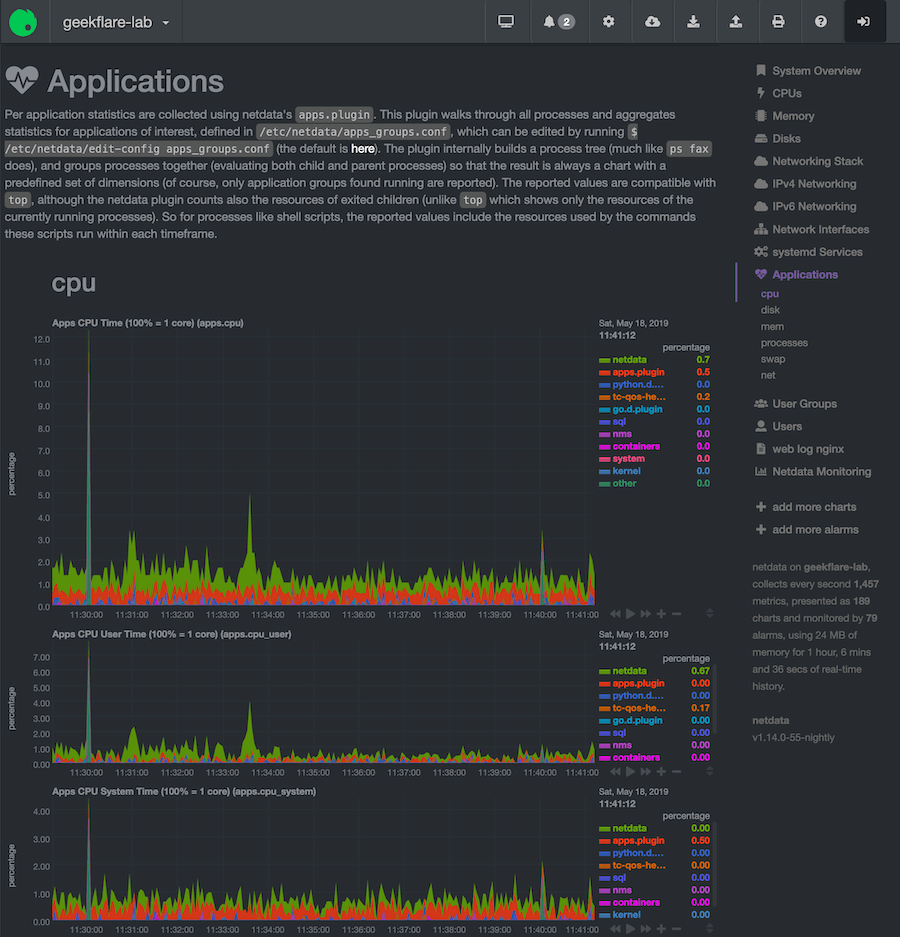Click the print dashboard icon

(779, 20)
